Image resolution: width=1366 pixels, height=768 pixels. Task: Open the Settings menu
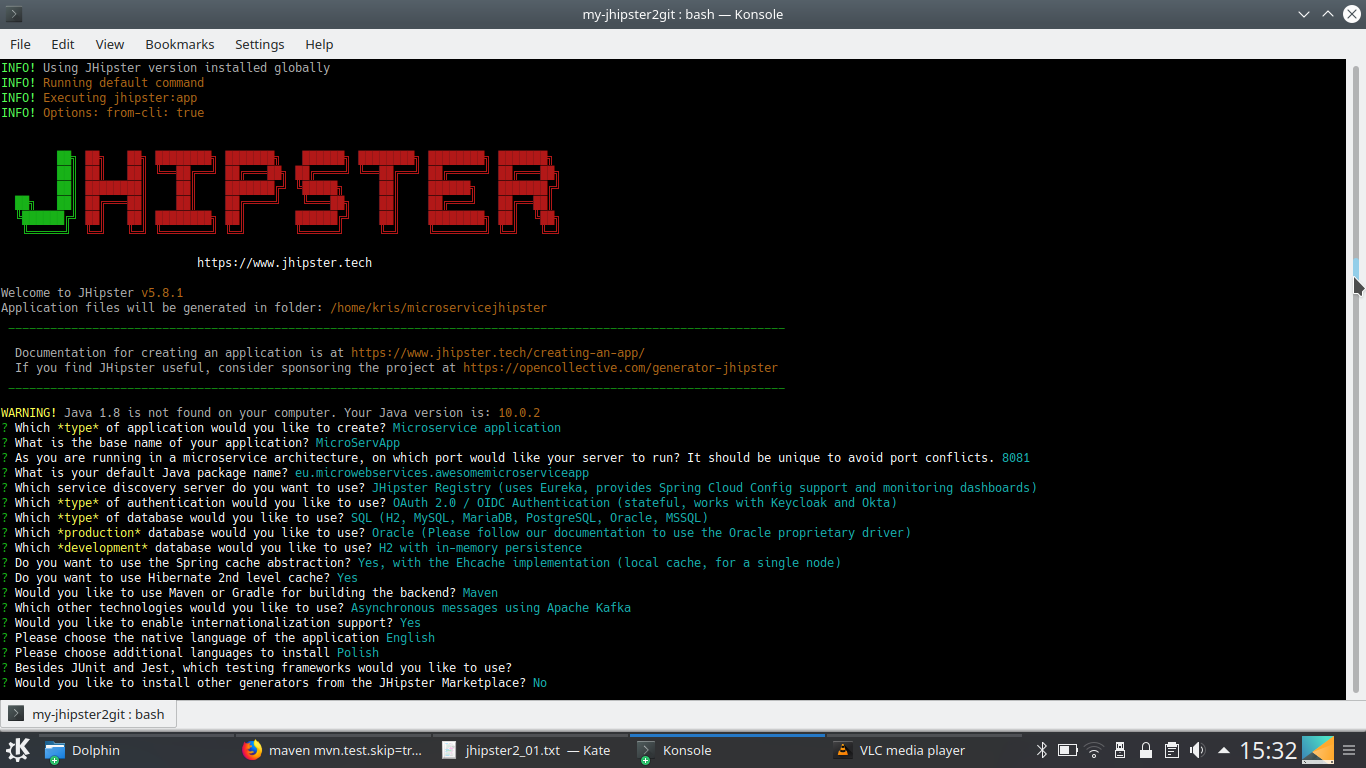[x=260, y=44]
